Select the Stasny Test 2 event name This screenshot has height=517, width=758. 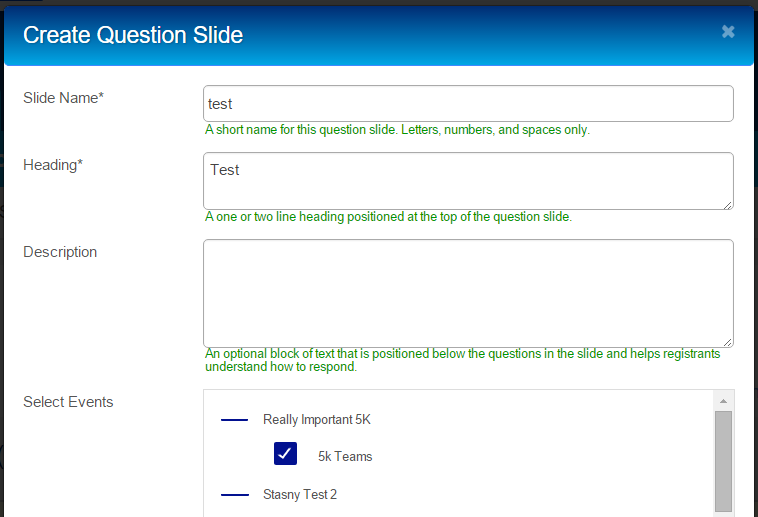tap(300, 495)
